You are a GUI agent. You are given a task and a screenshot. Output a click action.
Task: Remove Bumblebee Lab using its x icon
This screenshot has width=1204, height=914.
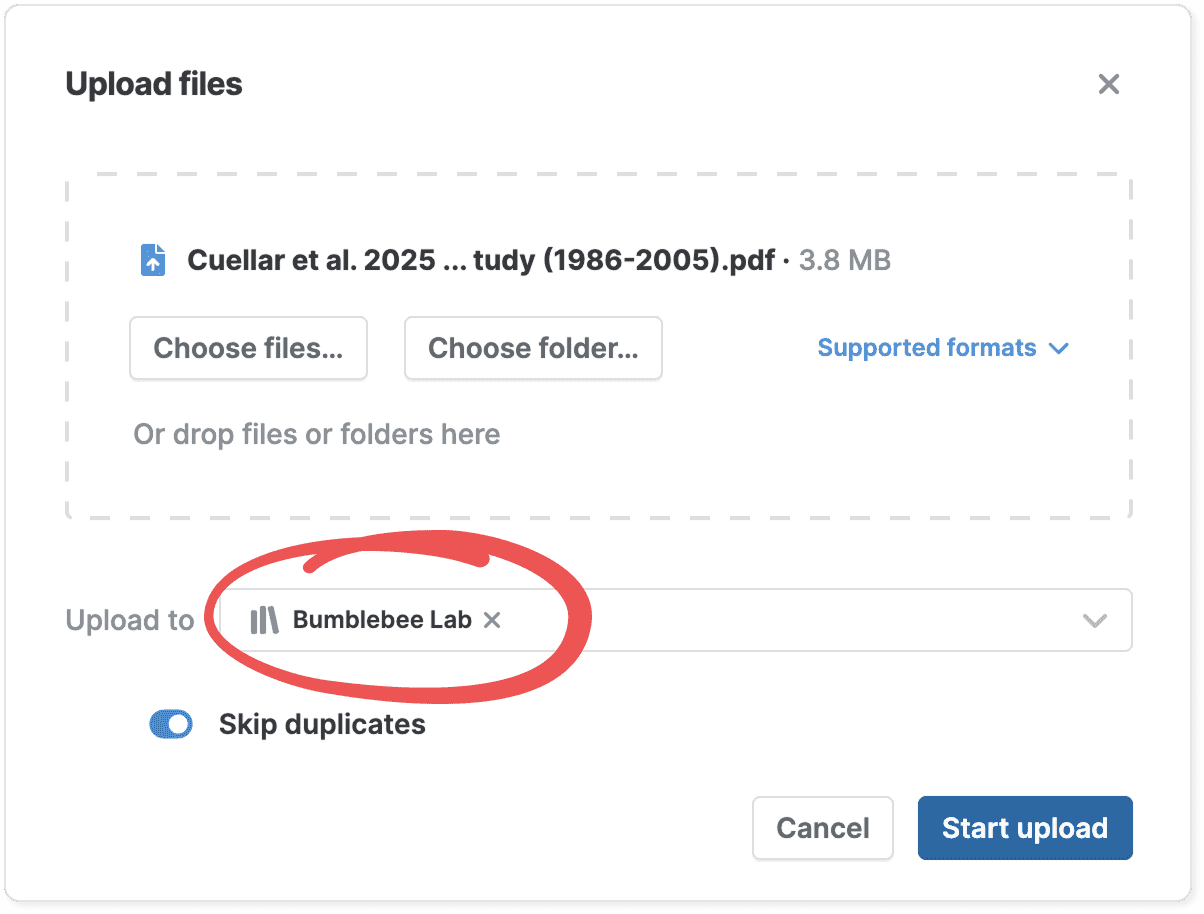click(492, 620)
